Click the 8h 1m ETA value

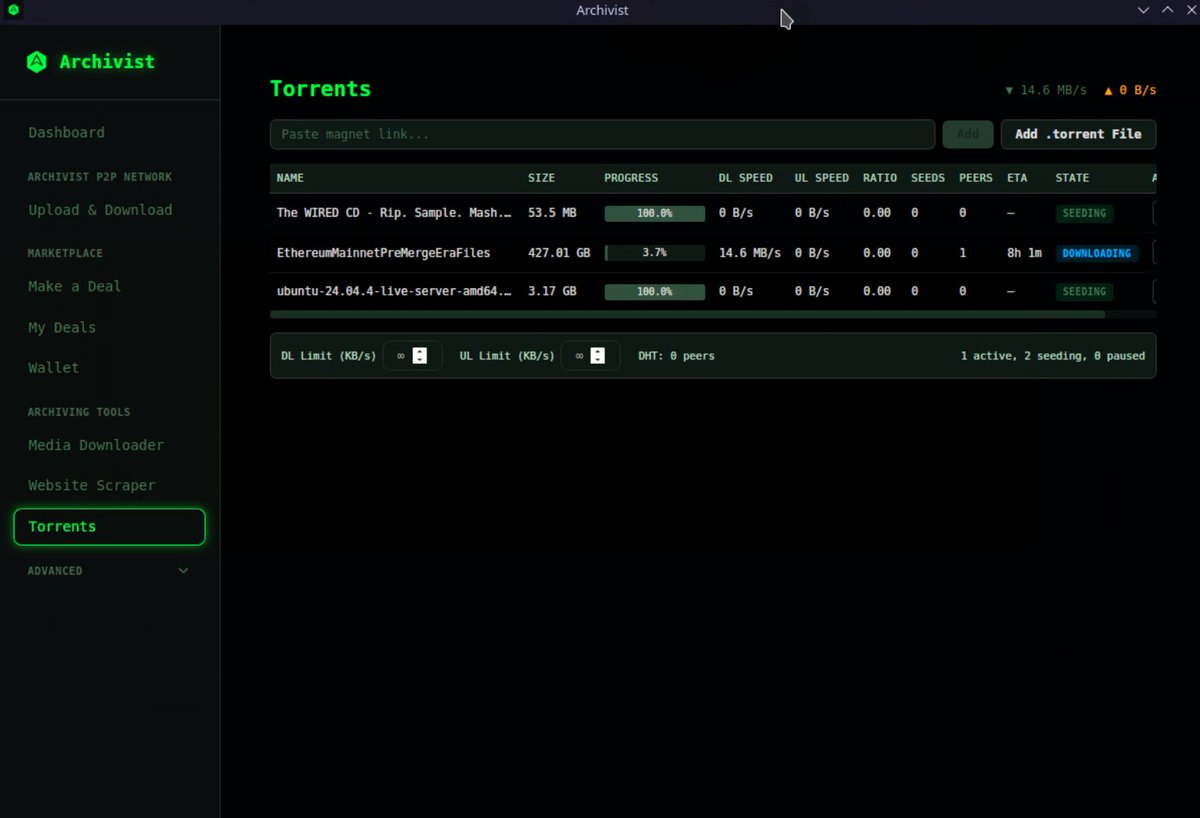(x=1024, y=253)
